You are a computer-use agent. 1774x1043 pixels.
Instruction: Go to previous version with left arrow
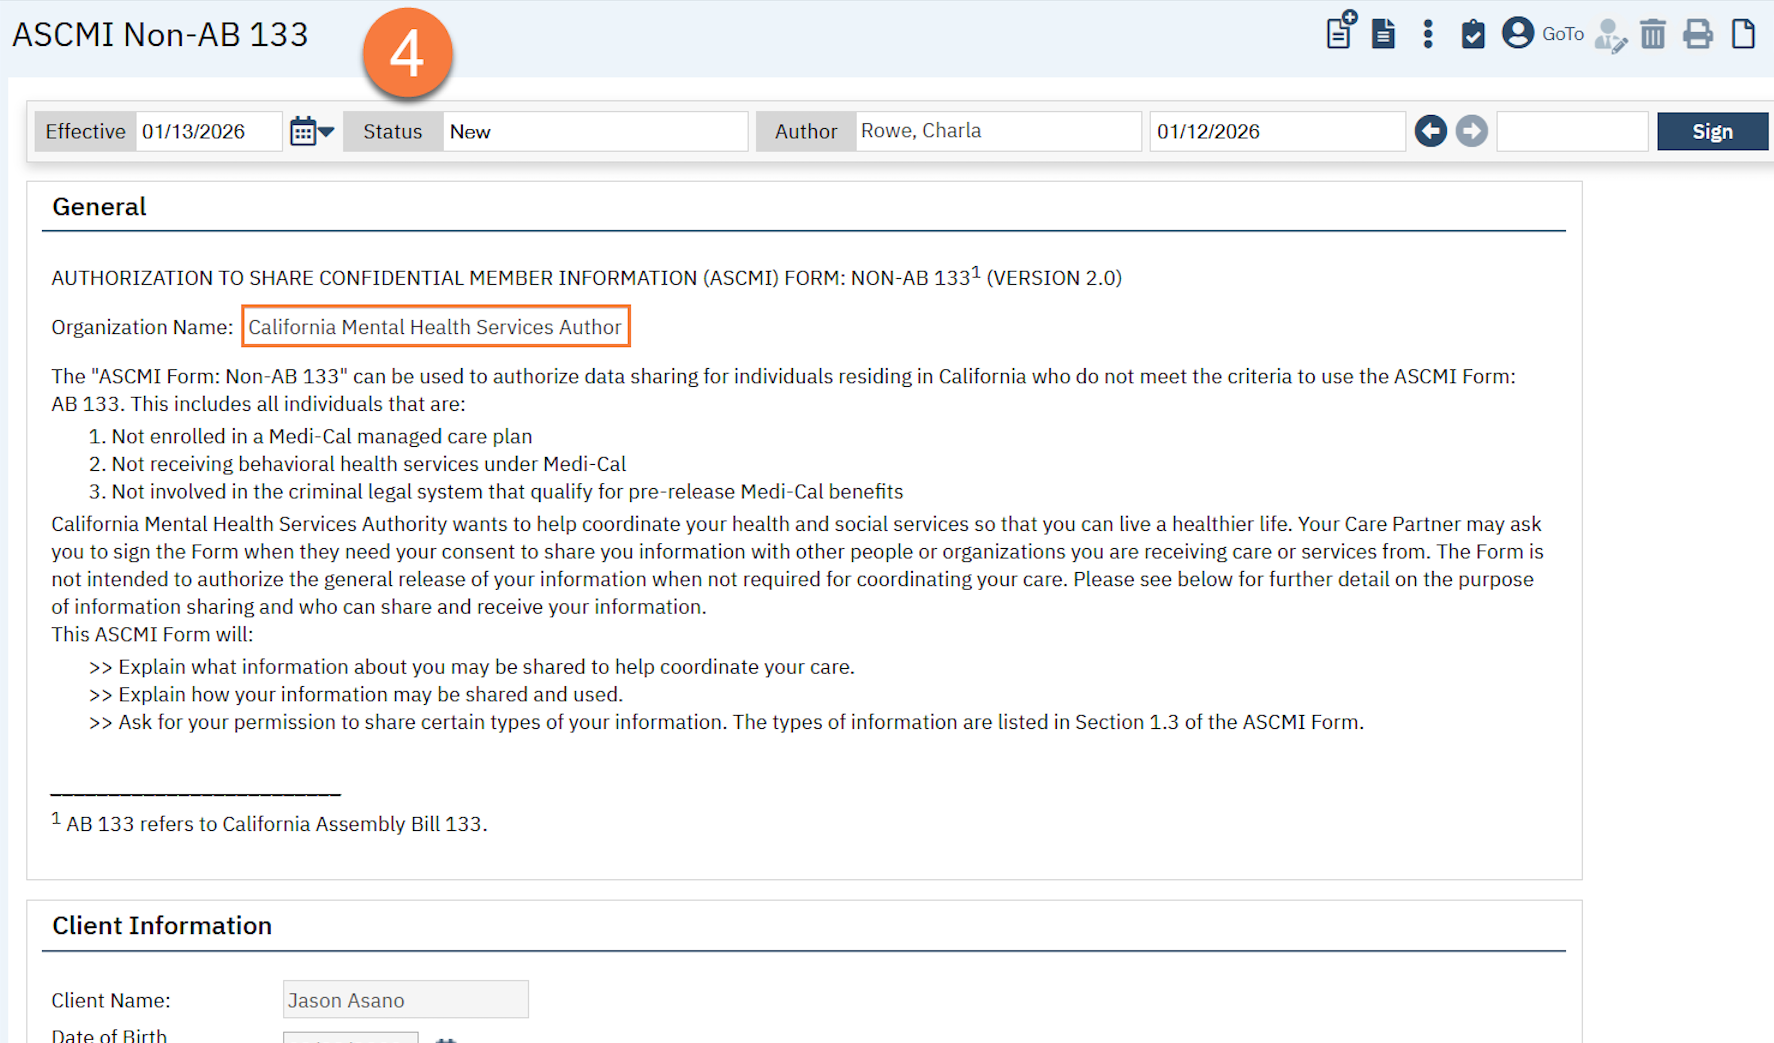(1430, 131)
